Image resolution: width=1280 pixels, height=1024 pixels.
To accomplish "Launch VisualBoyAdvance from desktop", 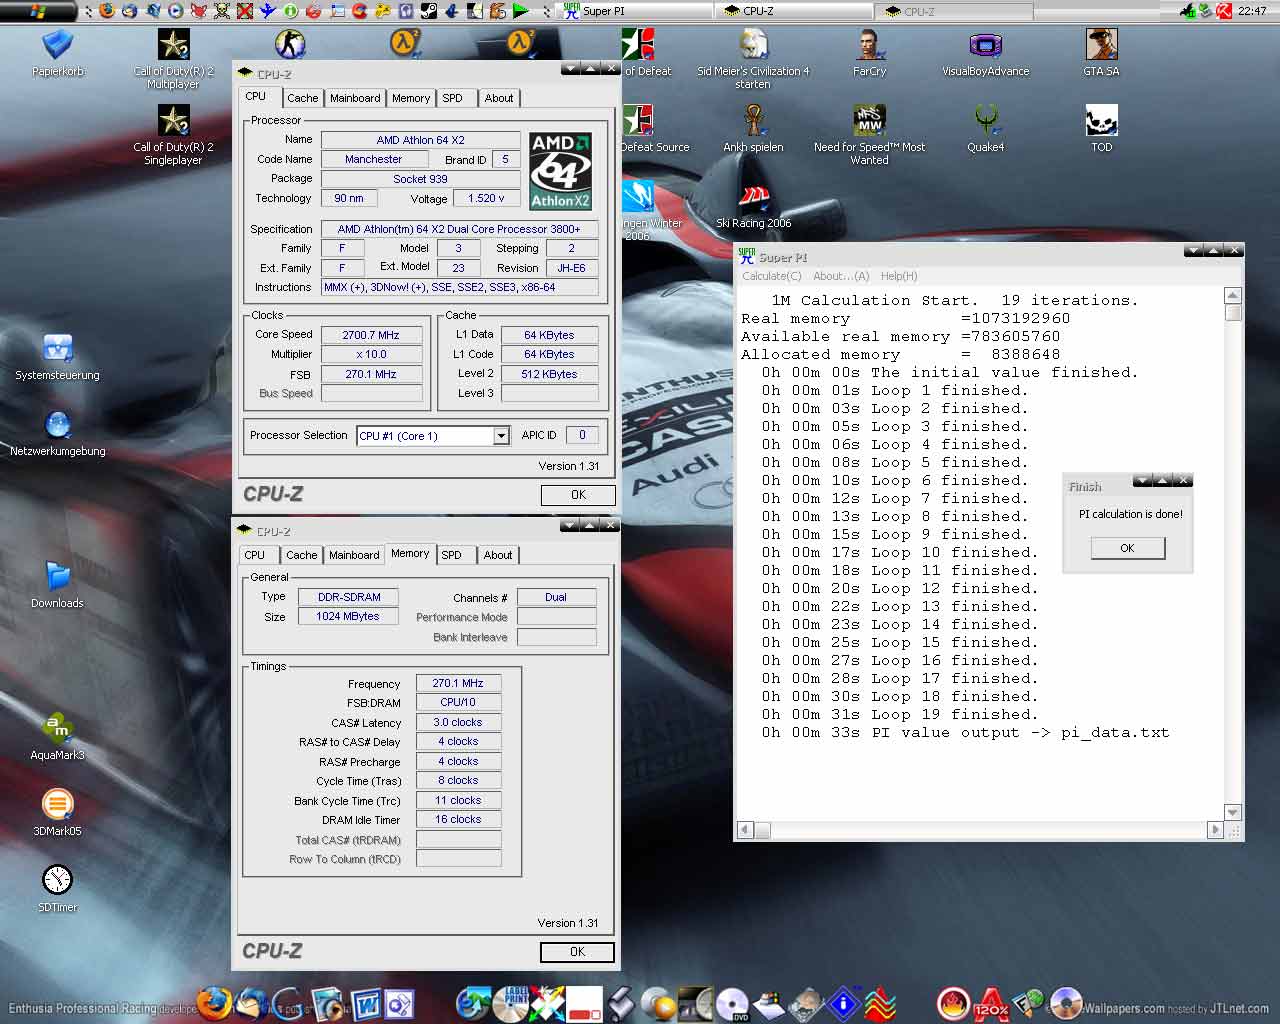I will click(985, 45).
